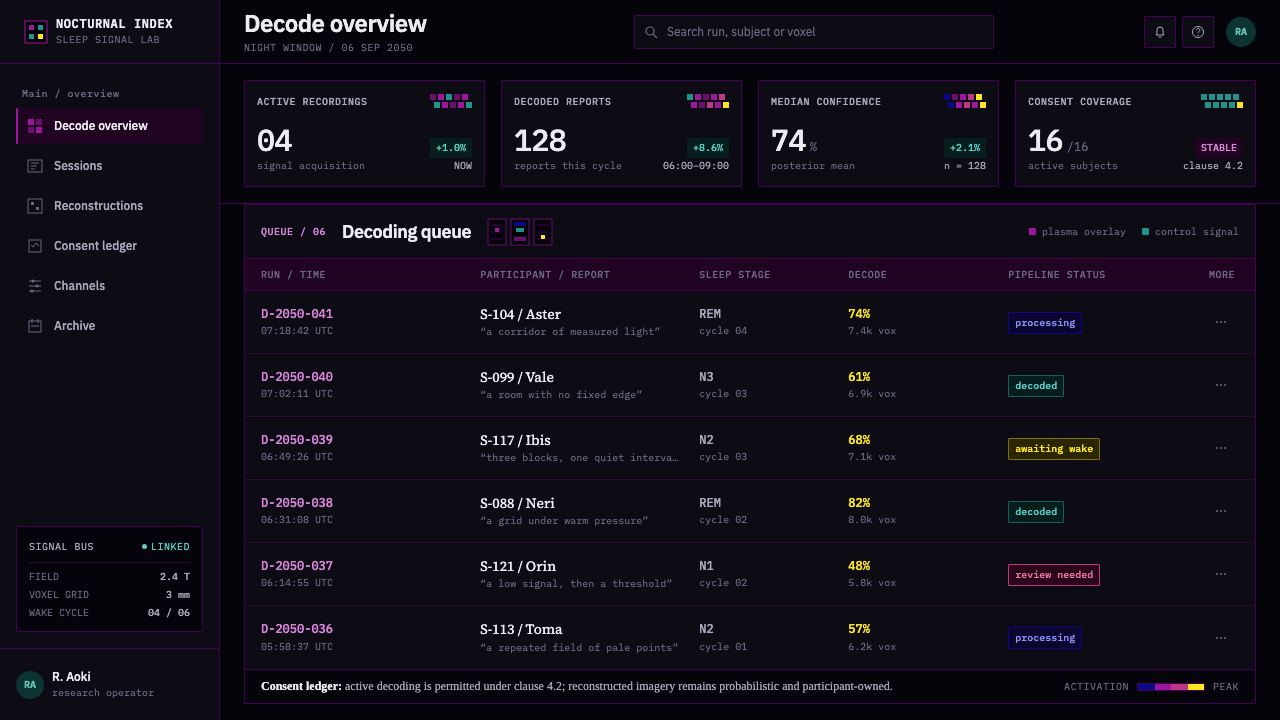Screen dimensions: 1280x720
Task: Go to Sessions page
Action: pyautogui.click(x=110, y=166)
